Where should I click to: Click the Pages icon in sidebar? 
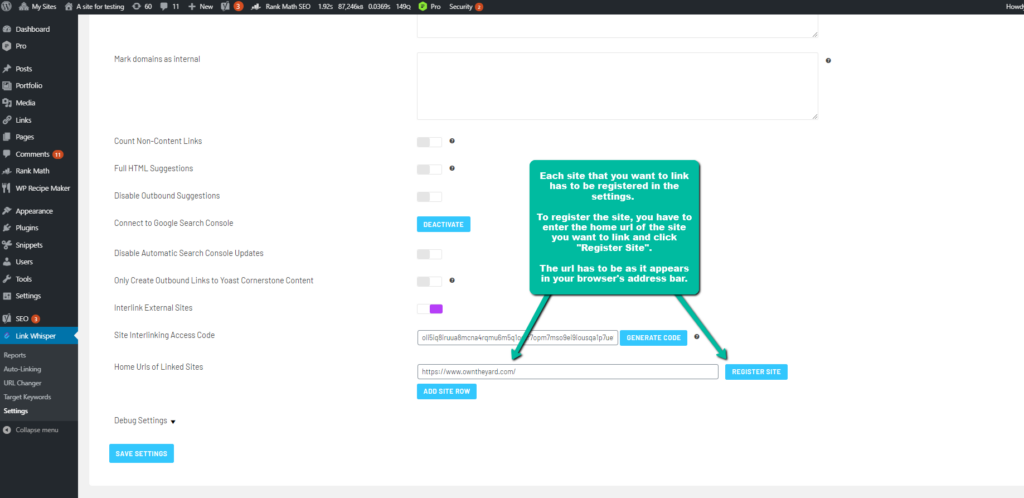[x=7, y=137]
